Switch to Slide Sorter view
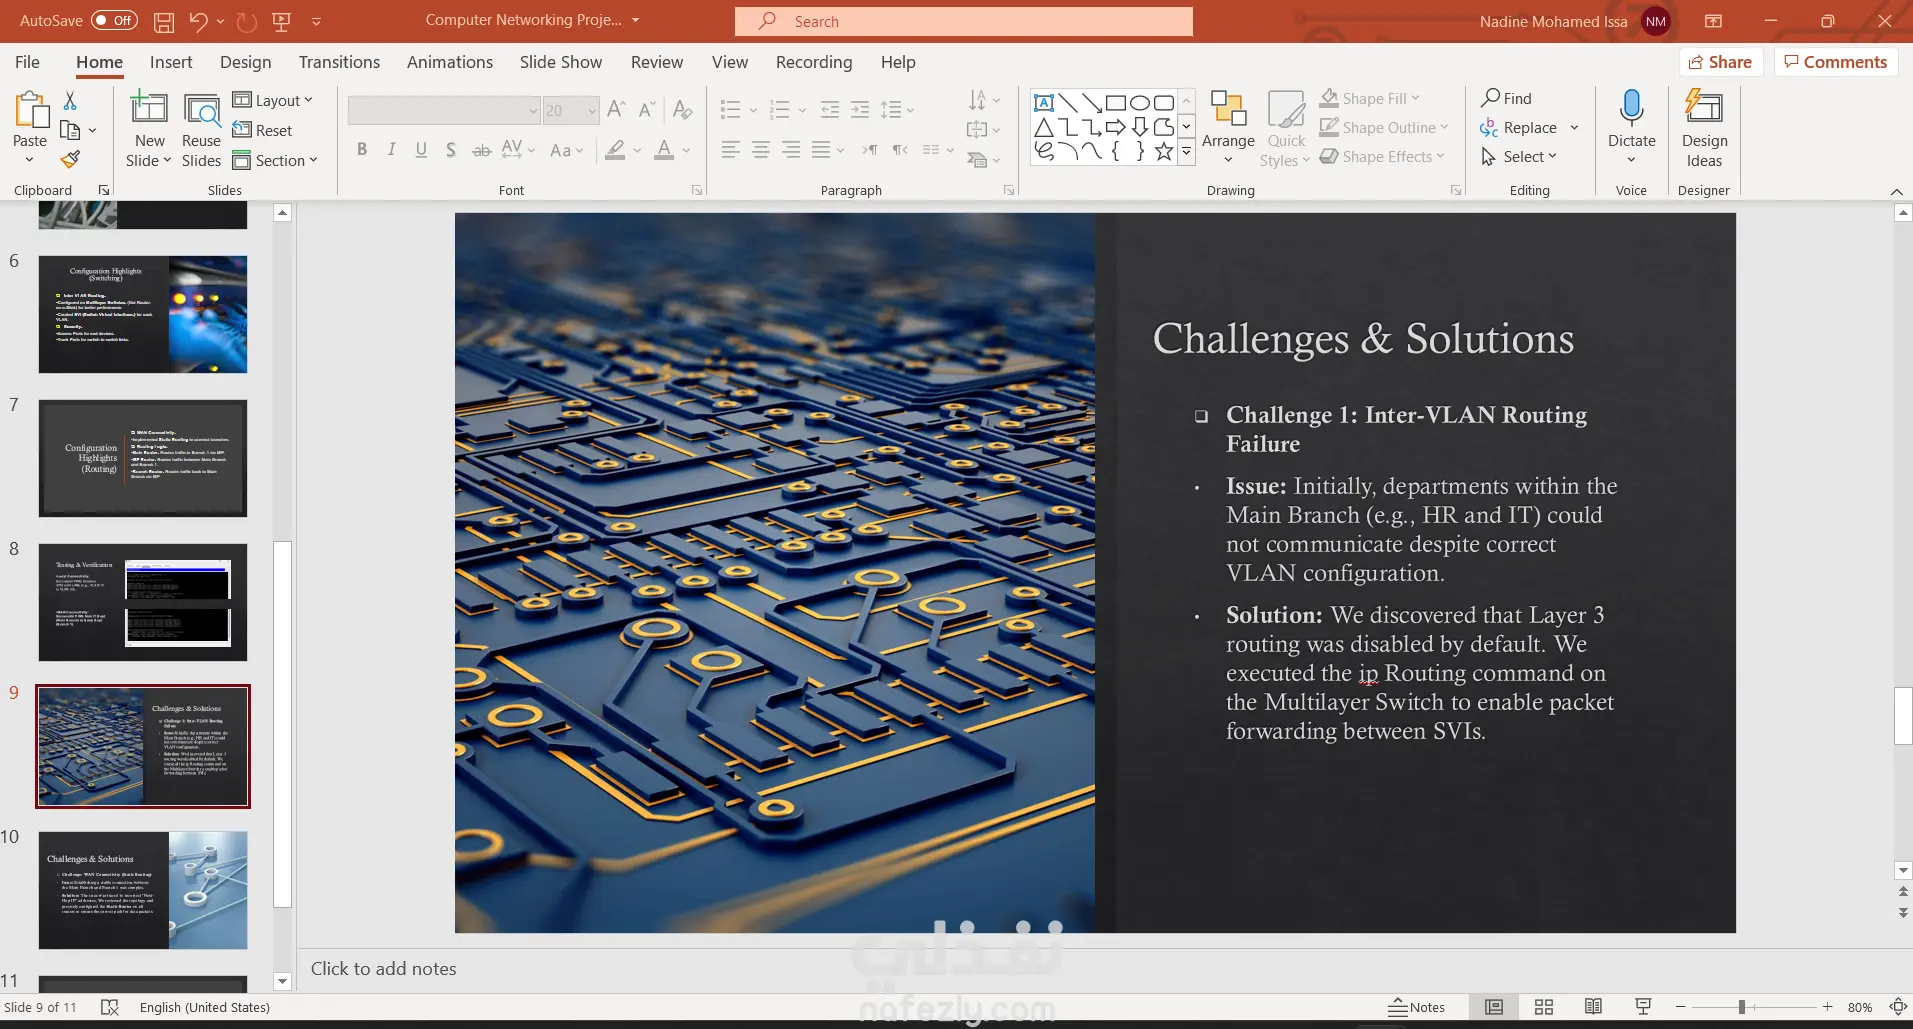Image resolution: width=1913 pixels, height=1029 pixels. point(1544,1007)
